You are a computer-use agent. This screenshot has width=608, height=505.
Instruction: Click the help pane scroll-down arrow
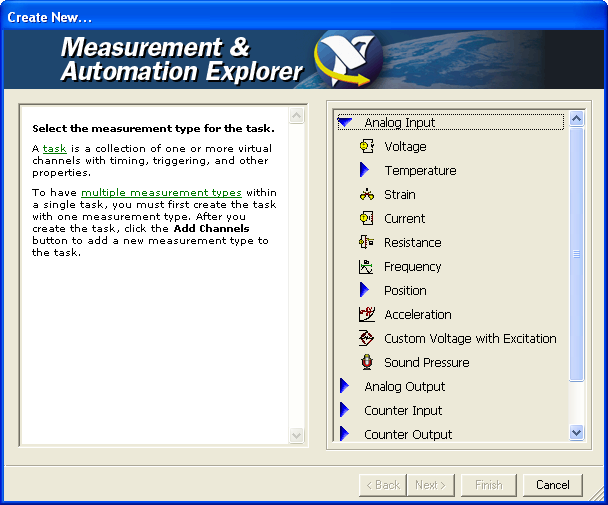297,435
